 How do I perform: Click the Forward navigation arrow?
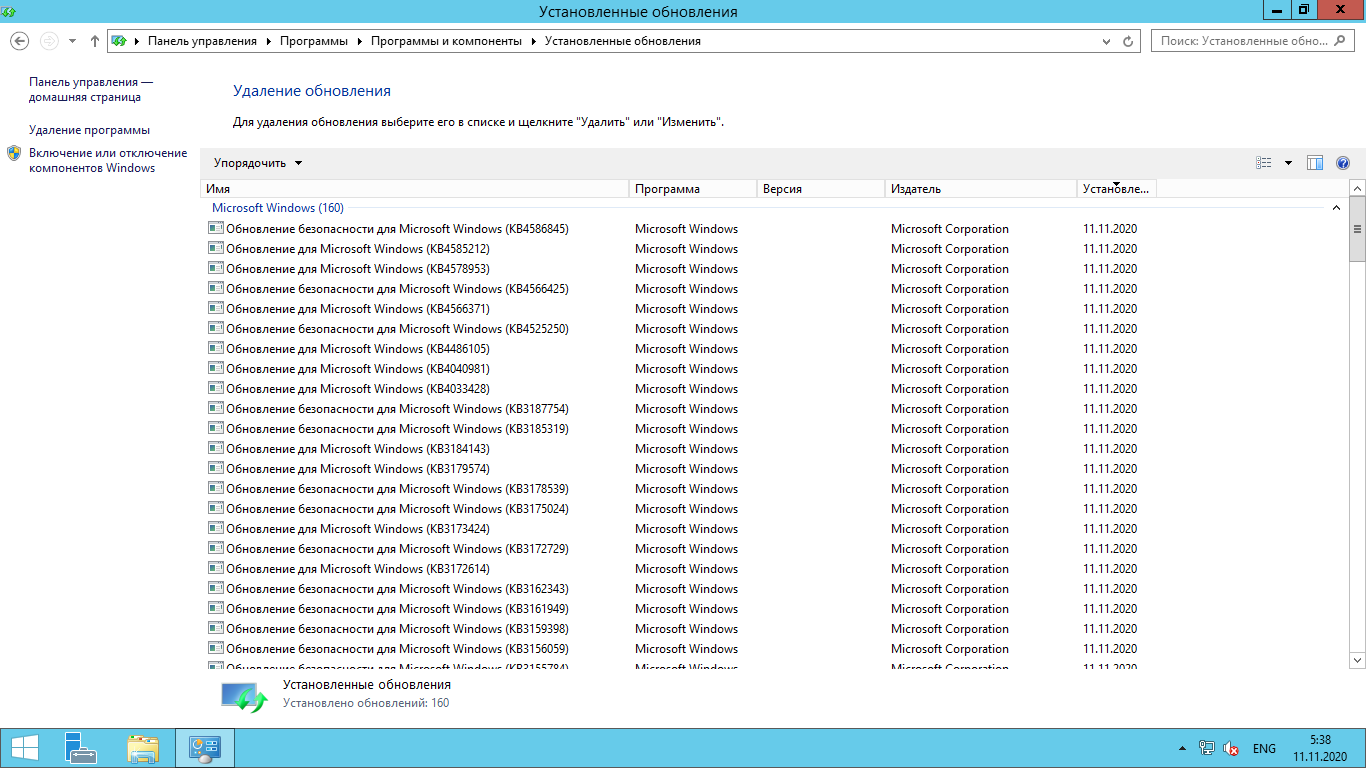(49, 41)
